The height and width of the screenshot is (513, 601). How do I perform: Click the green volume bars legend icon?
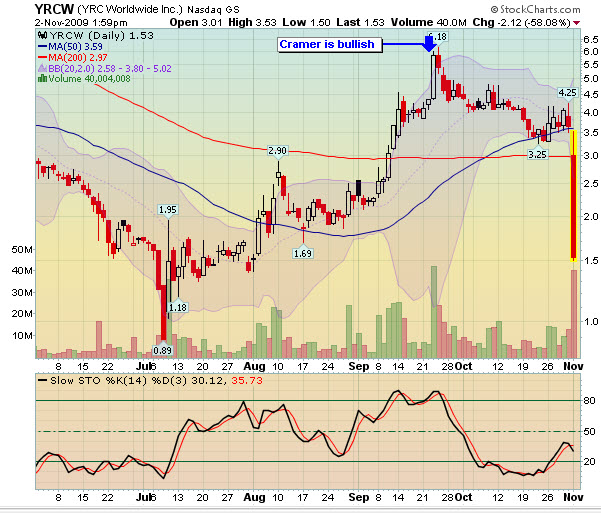click(x=42, y=79)
